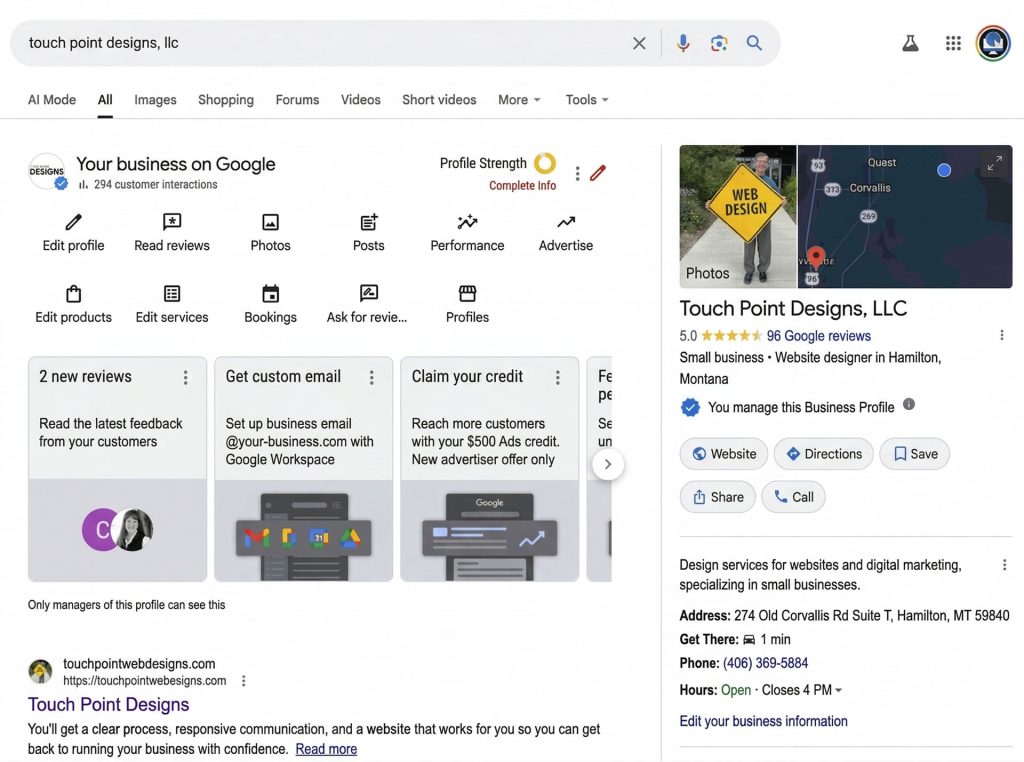The image size is (1024, 762).
Task: Select the Read reviews icon
Action: (171, 224)
